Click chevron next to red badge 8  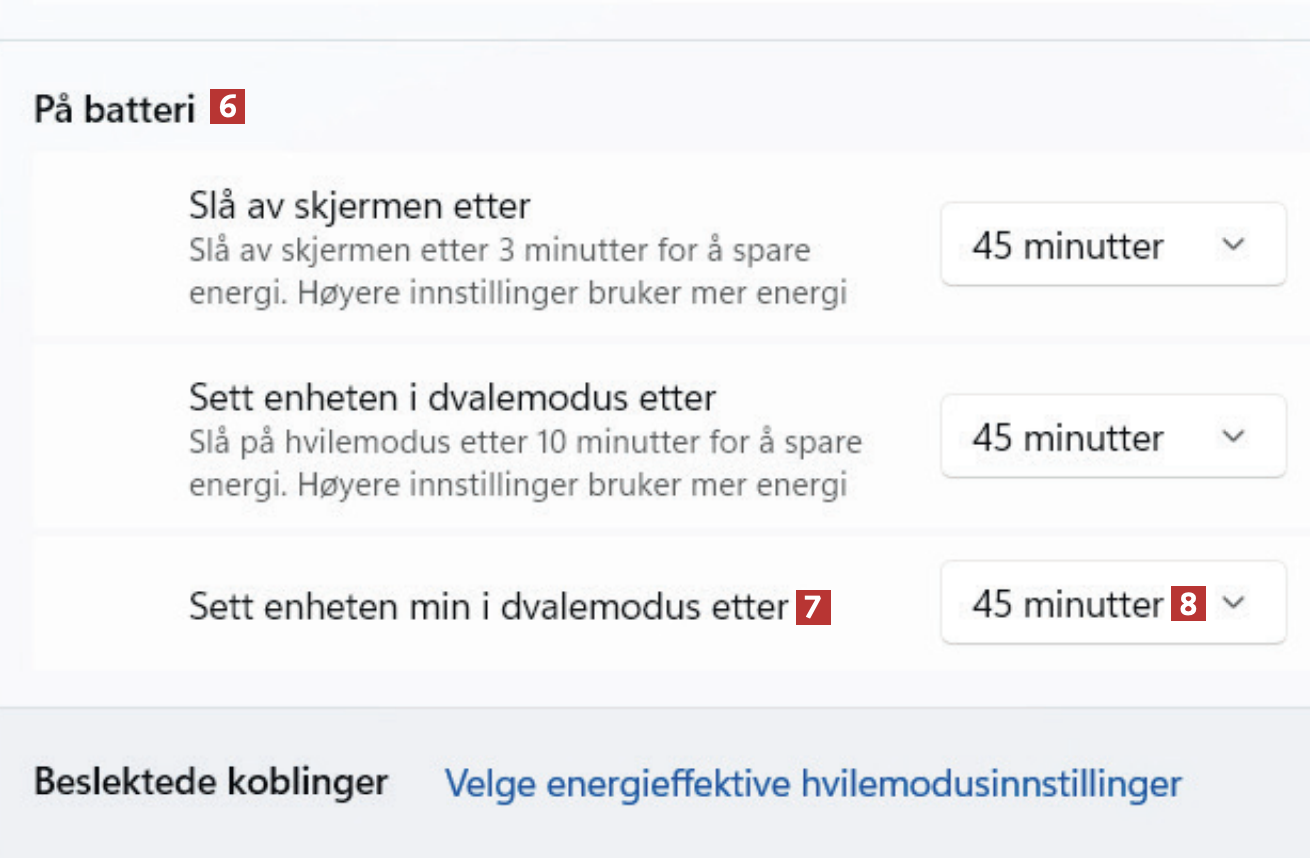click(x=1234, y=602)
